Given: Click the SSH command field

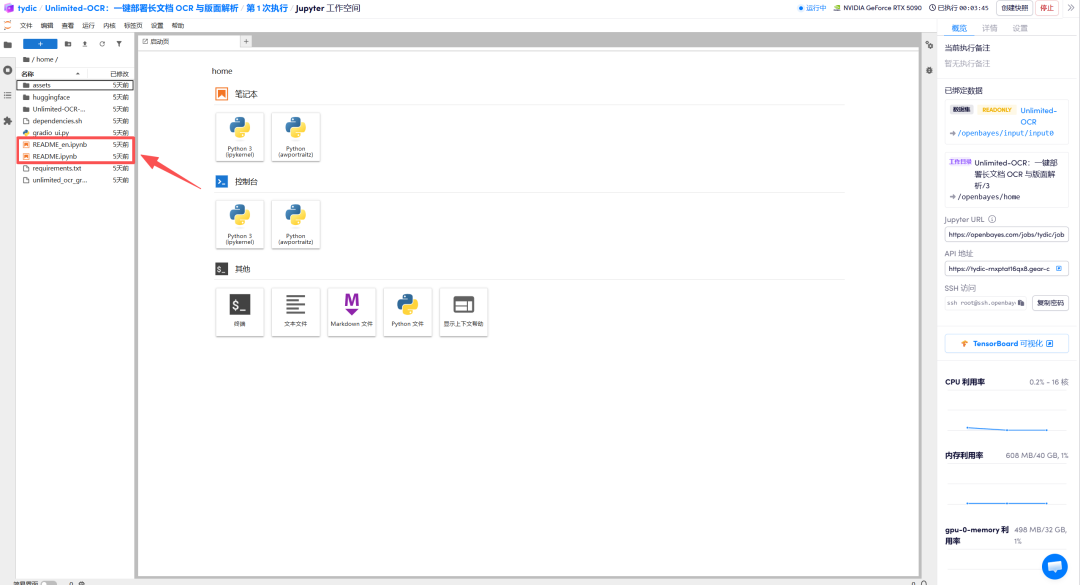Looking at the screenshot, I should [x=986, y=302].
